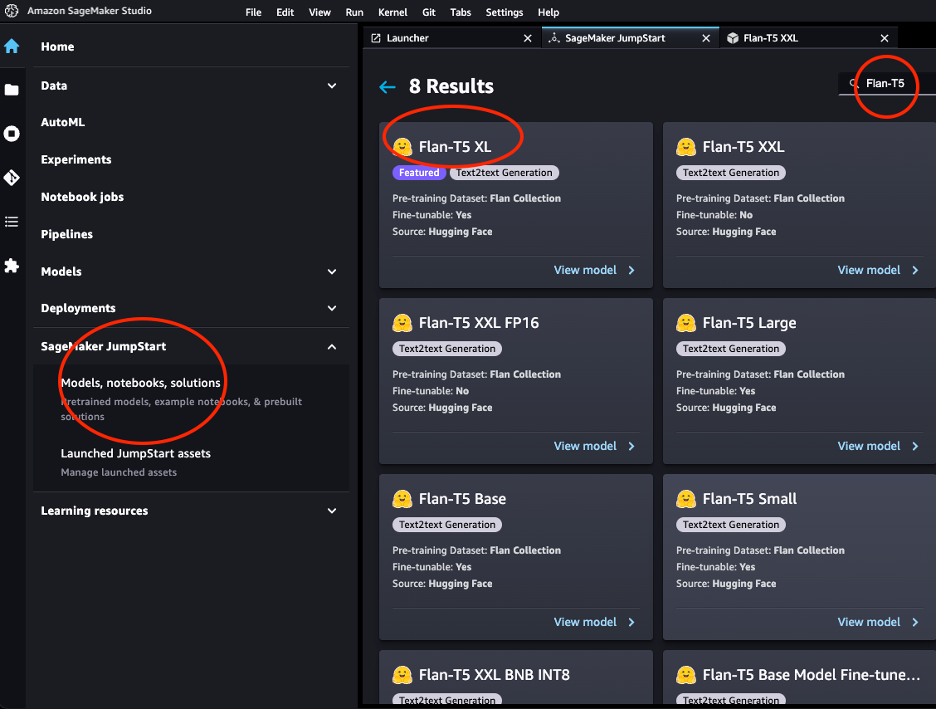View model for Flan-T5 Base
The image size is (936, 710).
tap(594, 622)
